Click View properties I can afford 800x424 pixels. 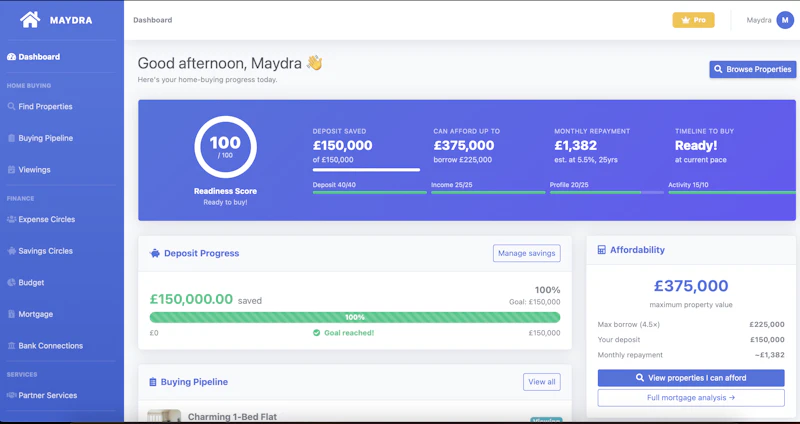pyautogui.click(x=691, y=378)
